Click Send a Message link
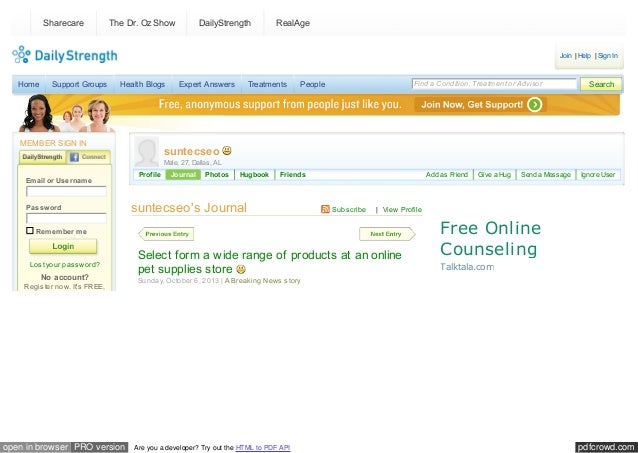The width and height of the screenshot is (638, 453). pyautogui.click(x=546, y=175)
